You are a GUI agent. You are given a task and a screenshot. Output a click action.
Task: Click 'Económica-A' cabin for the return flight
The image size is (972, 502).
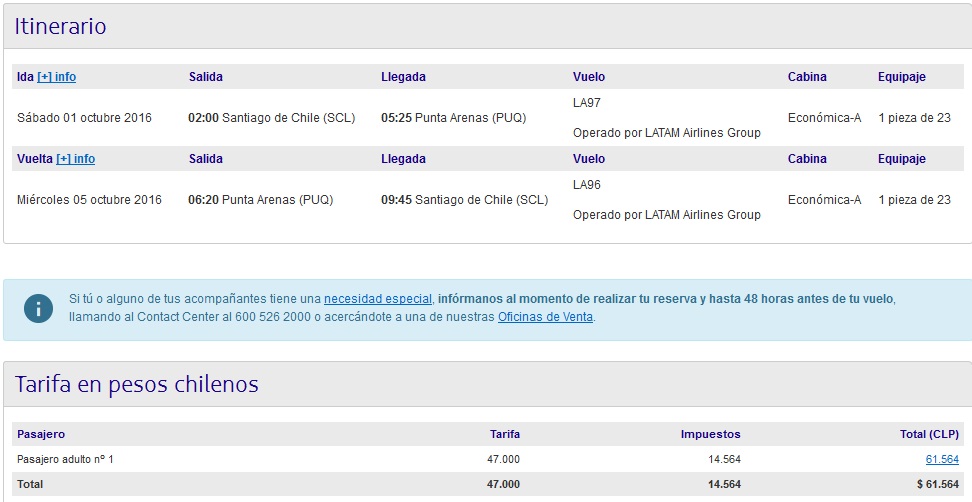[824, 200]
